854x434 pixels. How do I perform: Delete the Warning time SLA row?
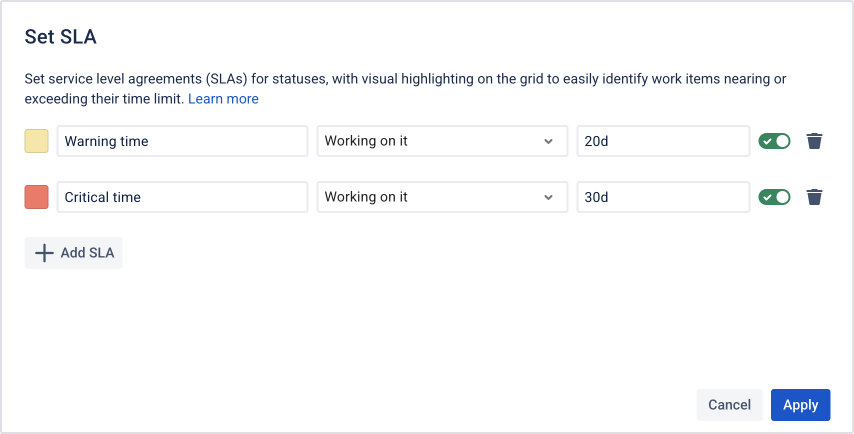point(814,141)
